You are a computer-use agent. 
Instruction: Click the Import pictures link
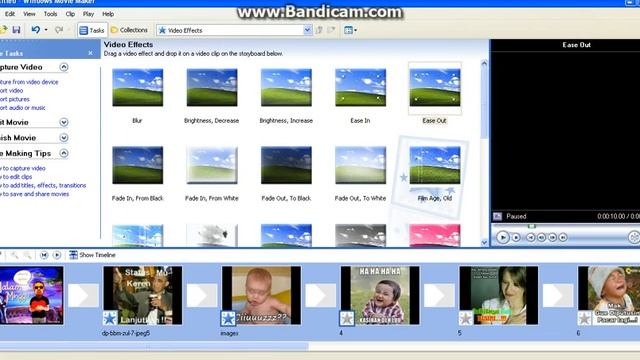pyautogui.click(x=15, y=99)
